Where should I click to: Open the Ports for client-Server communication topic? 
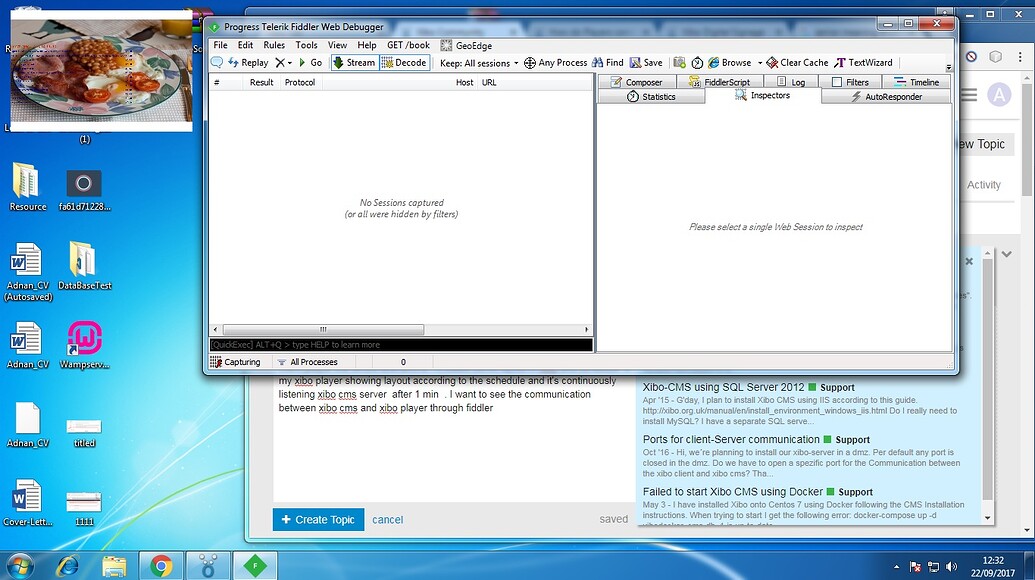[731, 439]
